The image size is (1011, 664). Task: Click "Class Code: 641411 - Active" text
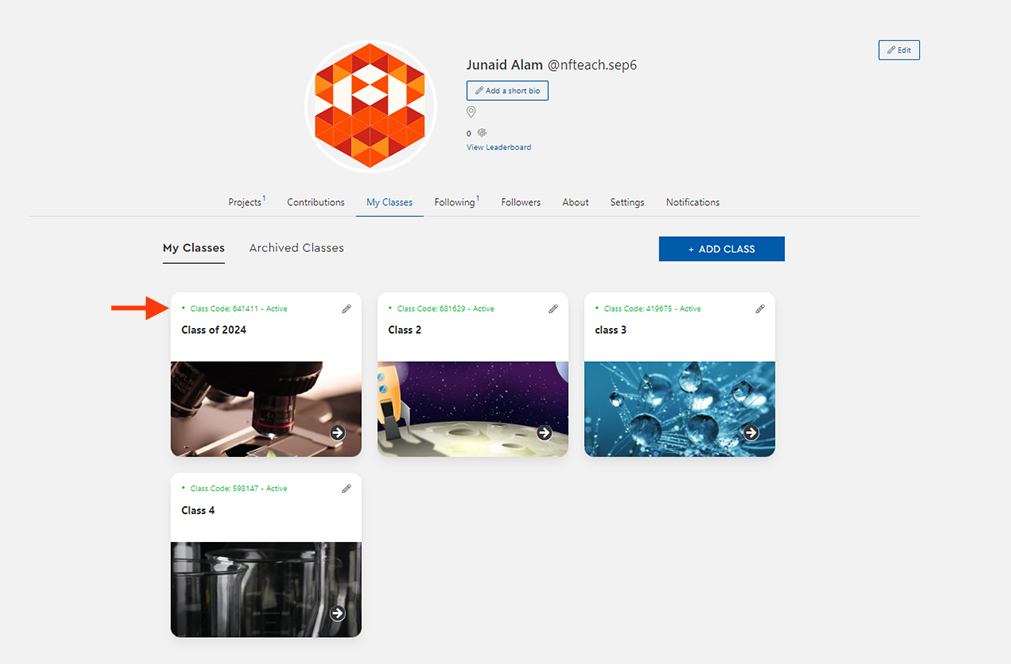[x=239, y=309]
